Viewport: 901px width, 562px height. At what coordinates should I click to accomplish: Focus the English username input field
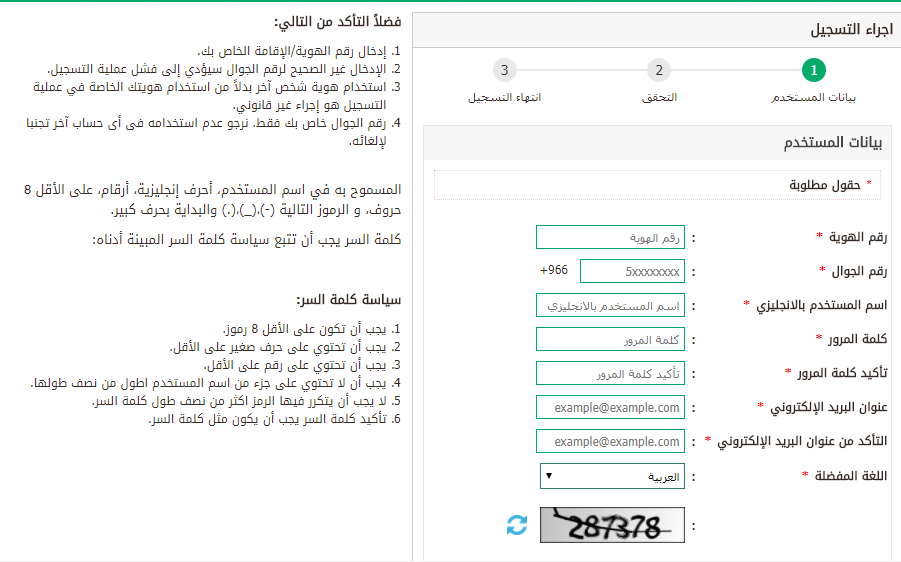point(610,306)
